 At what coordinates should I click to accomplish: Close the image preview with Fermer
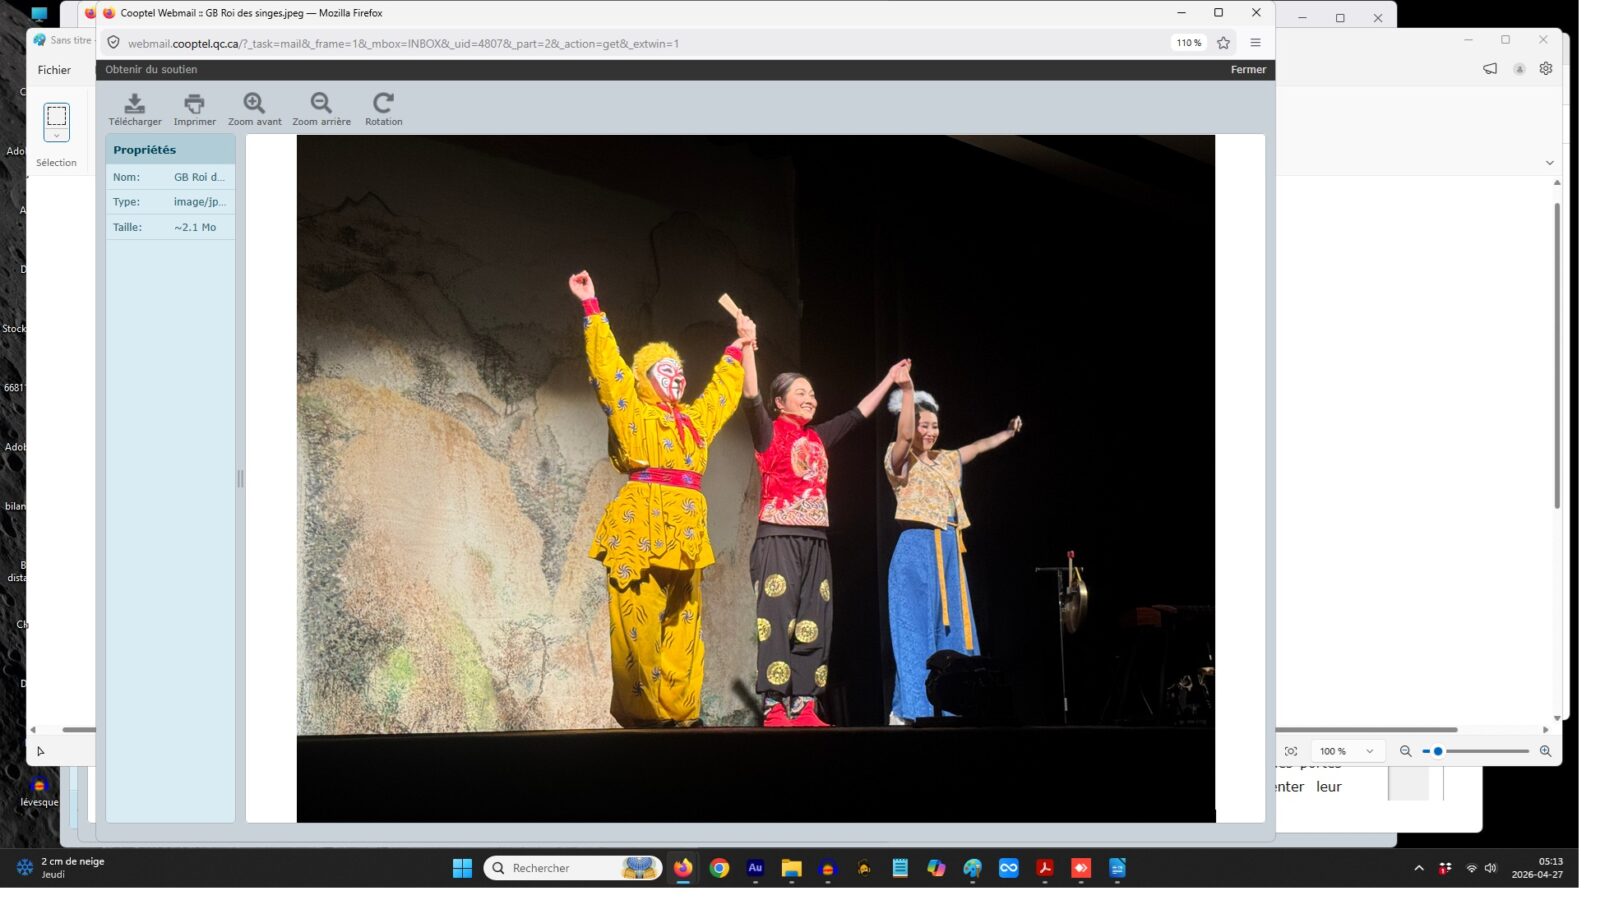[x=1248, y=70]
